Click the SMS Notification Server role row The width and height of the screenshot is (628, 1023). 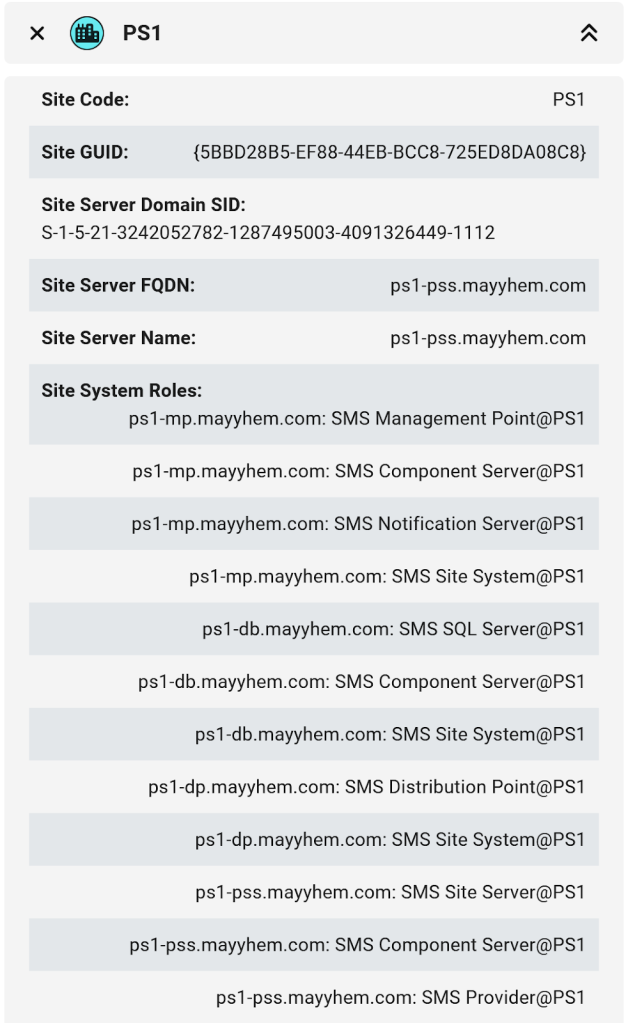coord(358,523)
